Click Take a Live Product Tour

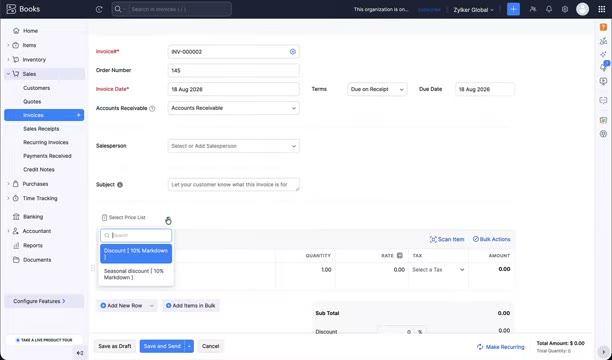[x=44, y=340]
